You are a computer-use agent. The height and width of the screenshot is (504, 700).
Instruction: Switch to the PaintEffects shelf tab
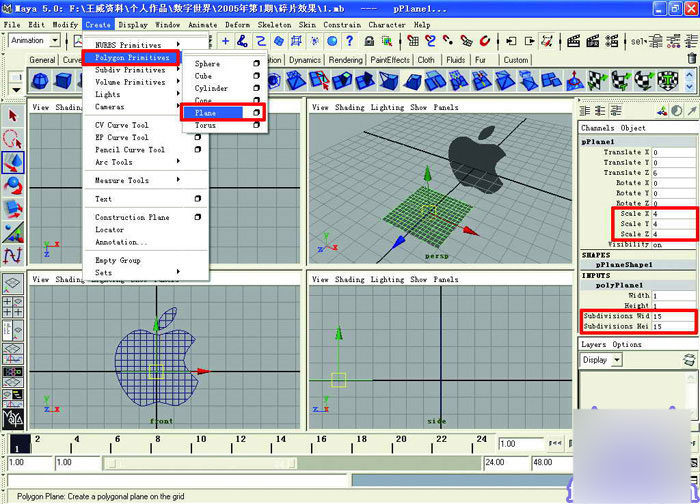click(x=390, y=60)
